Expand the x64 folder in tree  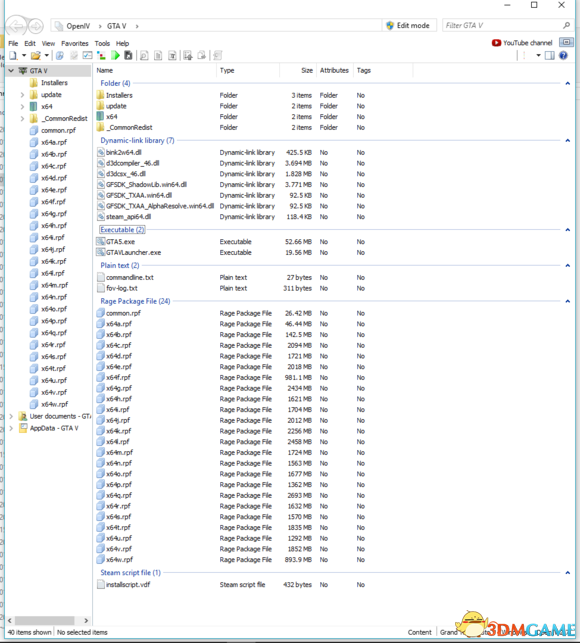pyautogui.click(x=22, y=107)
